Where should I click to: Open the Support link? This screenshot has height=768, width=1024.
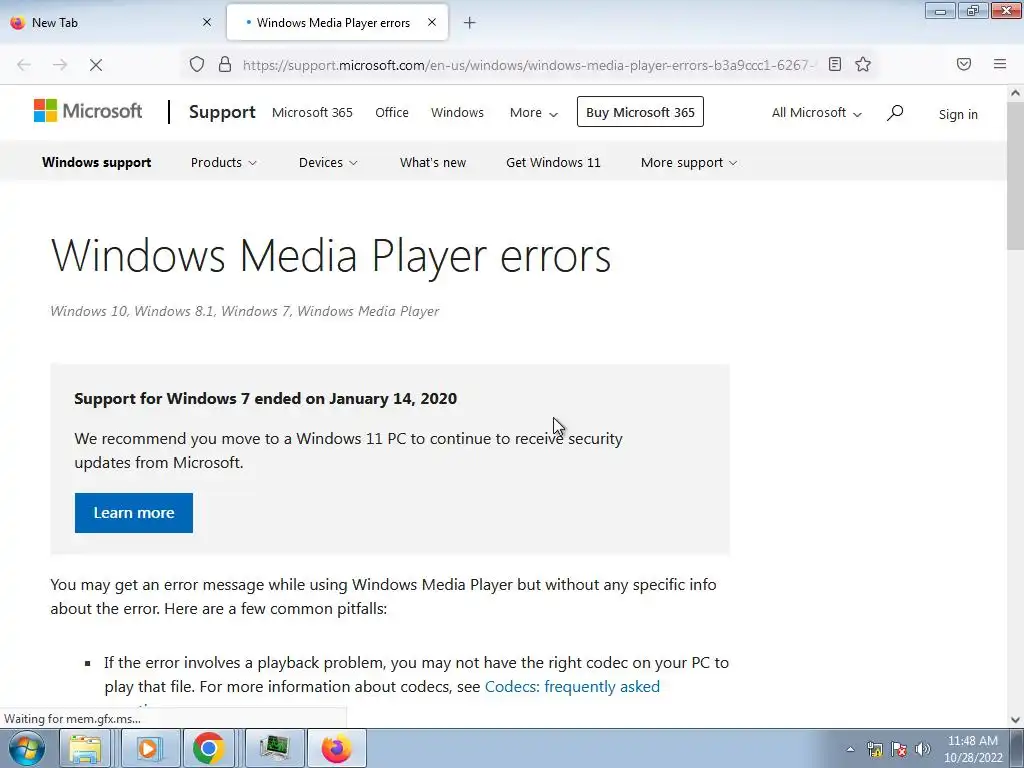(222, 112)
